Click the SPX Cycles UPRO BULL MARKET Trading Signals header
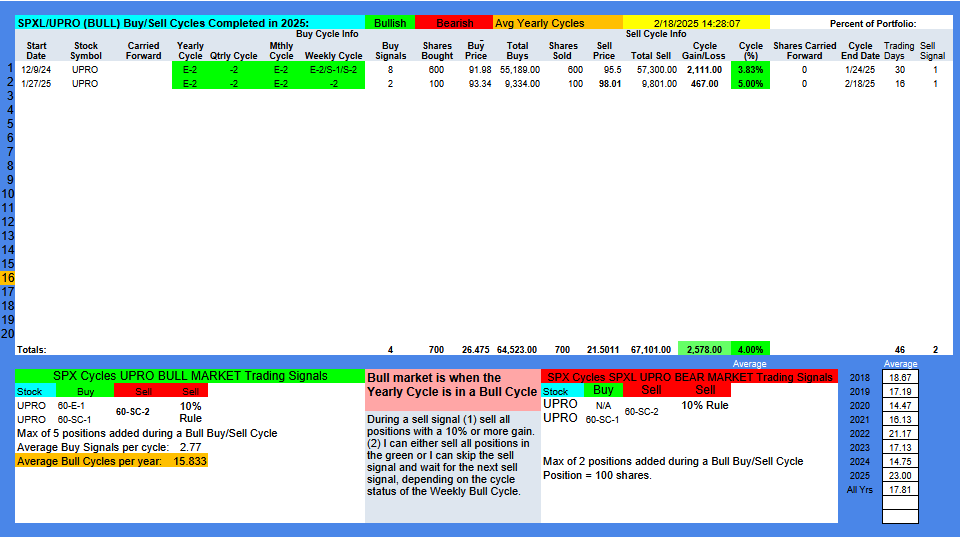 (190, 376)
